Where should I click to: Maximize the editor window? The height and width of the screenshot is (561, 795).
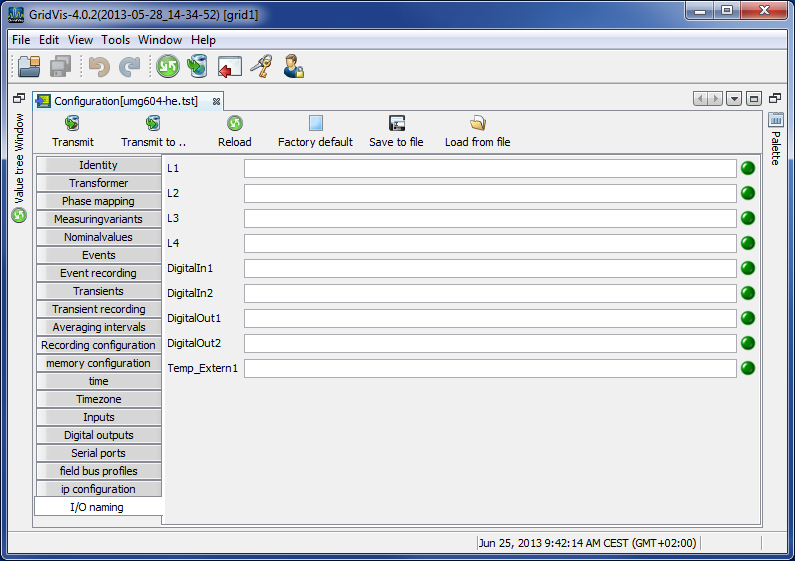(753, 98)
